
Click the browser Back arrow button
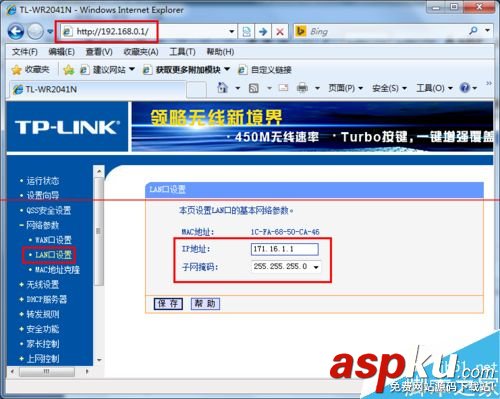[x=16, y=32]
